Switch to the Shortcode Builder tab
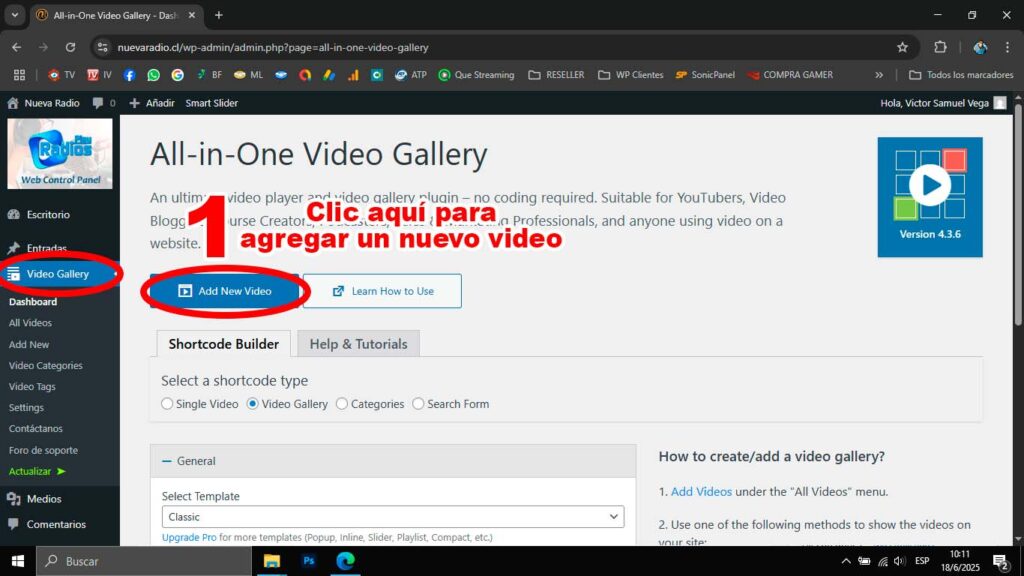 coord(223,344)
